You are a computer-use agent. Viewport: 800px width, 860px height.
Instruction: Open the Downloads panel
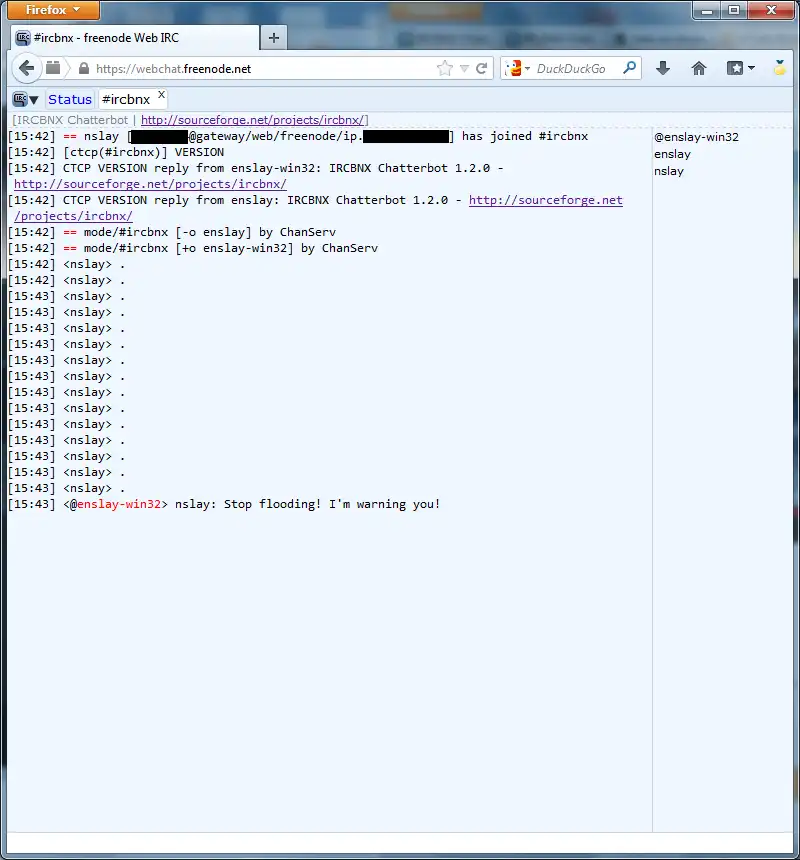[663, 68]
